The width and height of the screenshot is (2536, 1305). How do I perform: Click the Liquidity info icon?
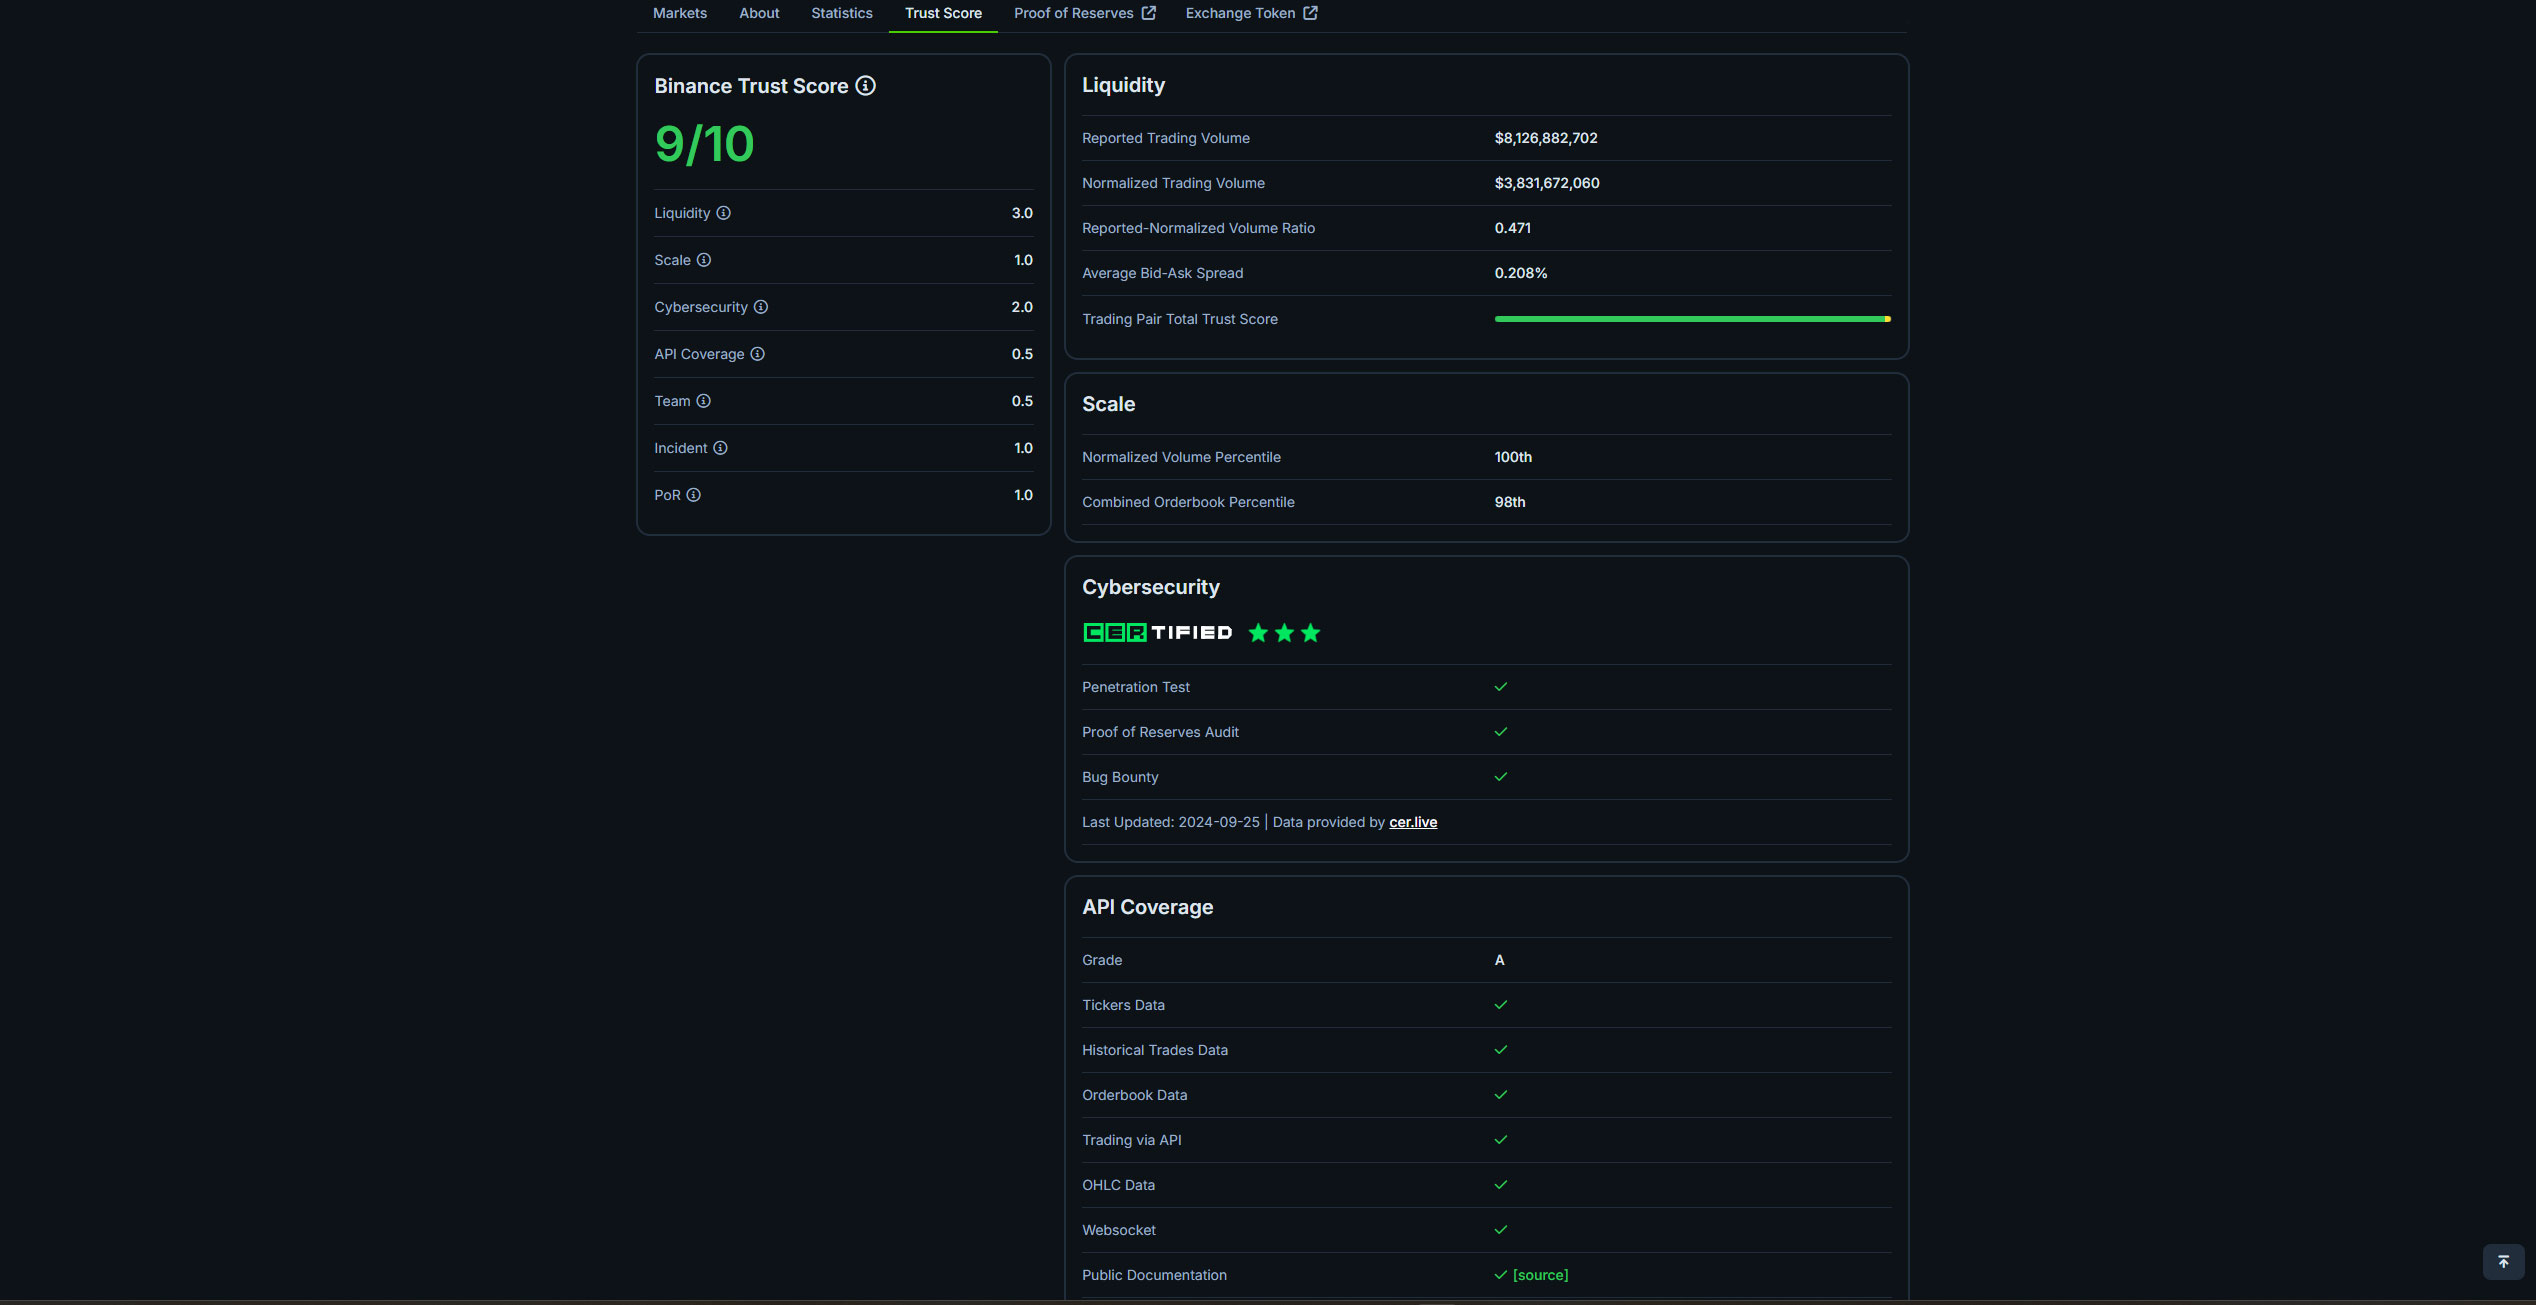pyautogui.click(x=723, y=213)
